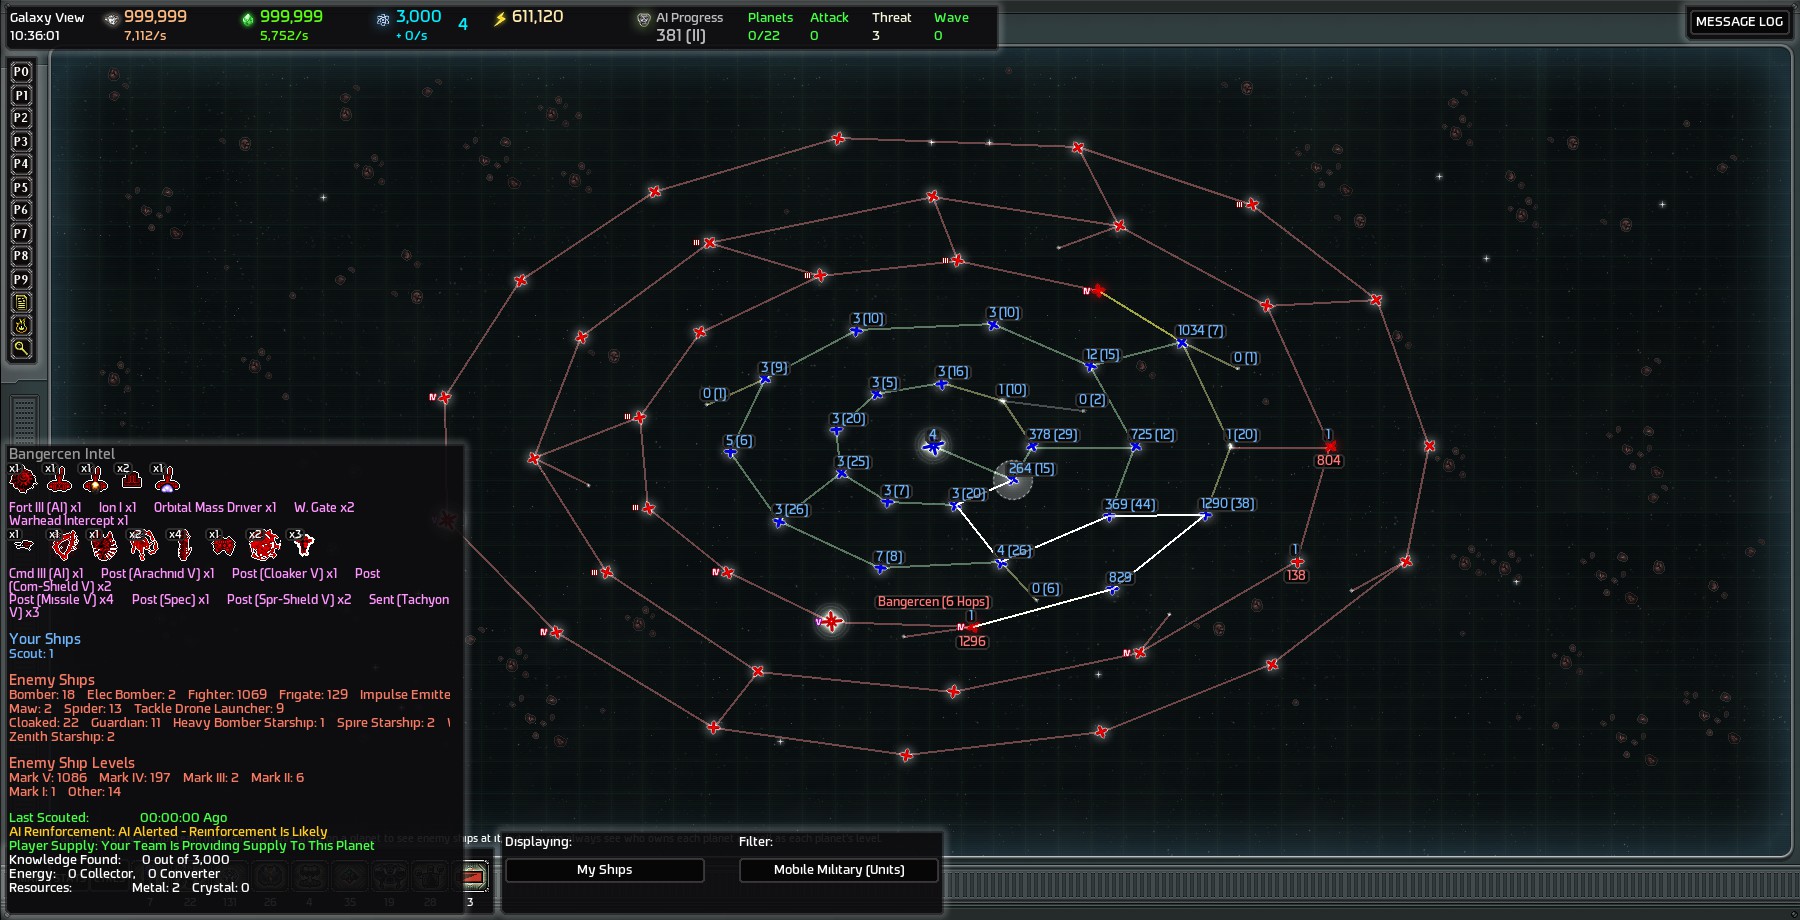Select the P5 control group button
The image size is (1800, 920).
pyautogui.click(x=21, y=187)
